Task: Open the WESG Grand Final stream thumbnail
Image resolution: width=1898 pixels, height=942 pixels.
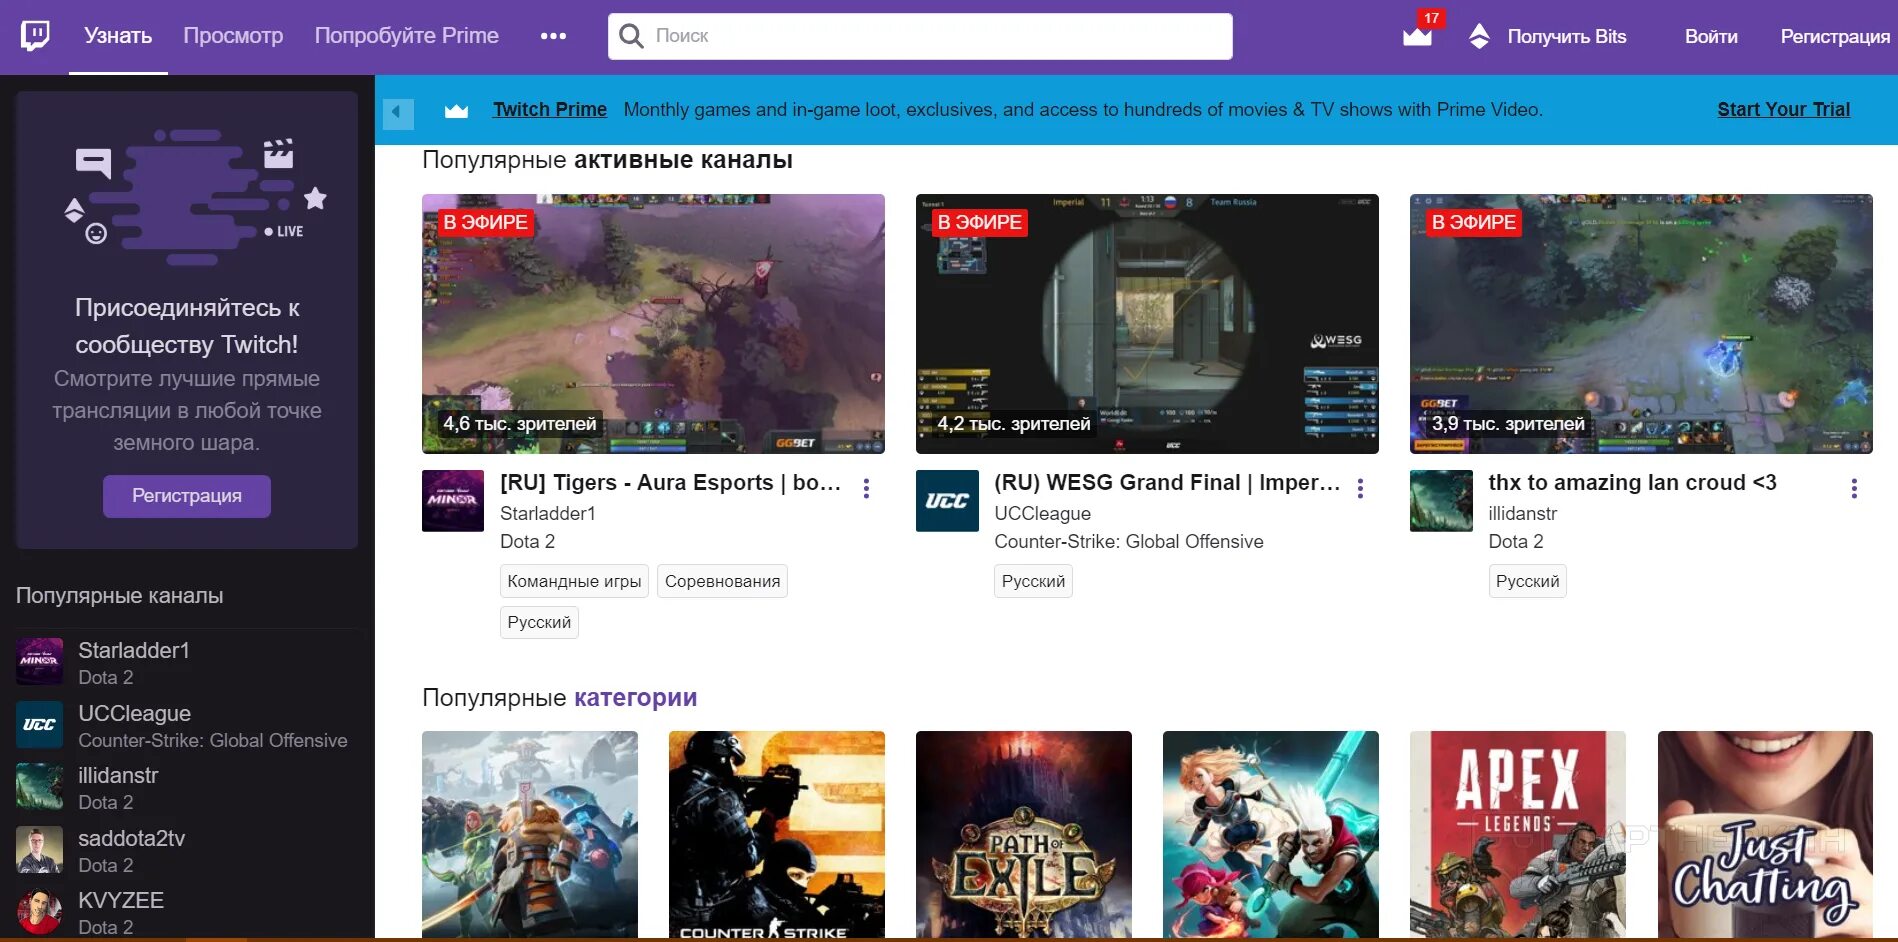Action: tap(1147, 324)
